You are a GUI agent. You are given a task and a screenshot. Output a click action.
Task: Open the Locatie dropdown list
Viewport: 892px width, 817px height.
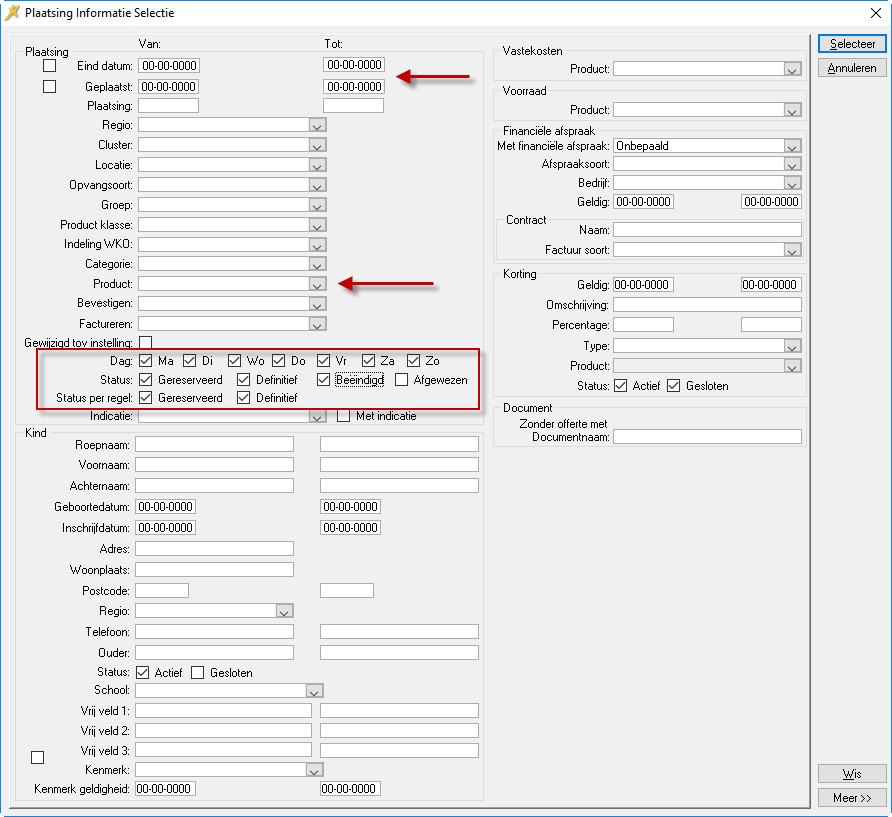pyautogui.click(x=317, y=165)
